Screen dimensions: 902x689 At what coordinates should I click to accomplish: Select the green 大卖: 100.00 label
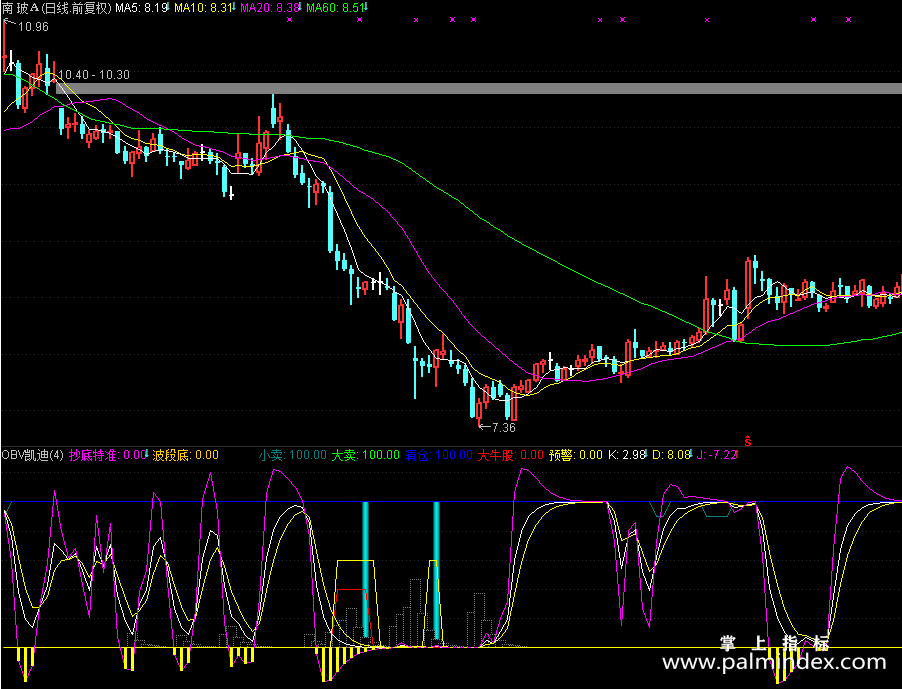[365, 455]
